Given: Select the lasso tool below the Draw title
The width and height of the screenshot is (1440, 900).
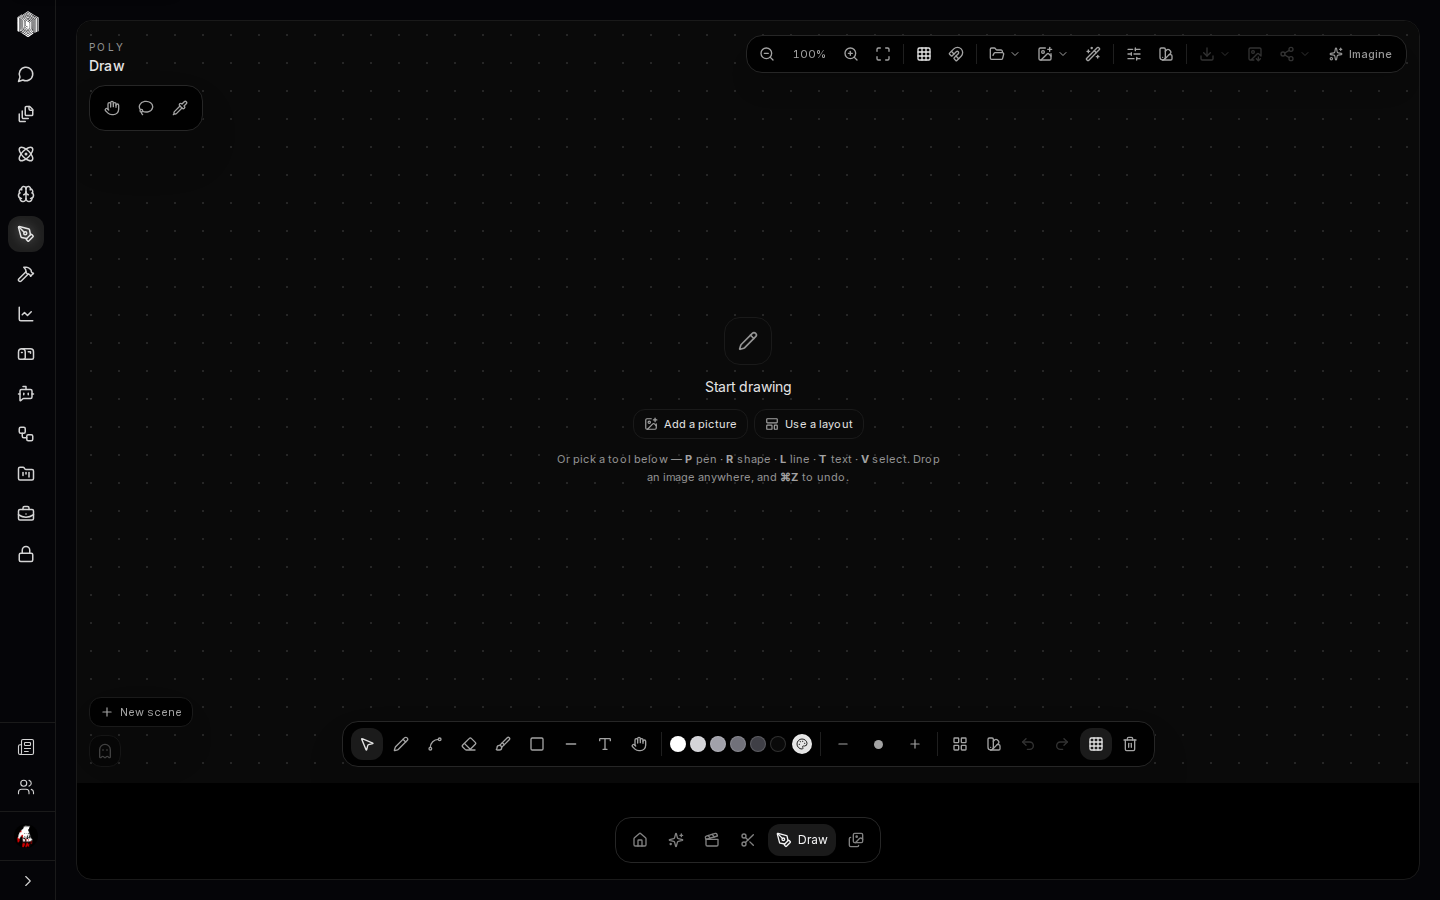Looking at the screenshot, I should click(x=146, y=108).
